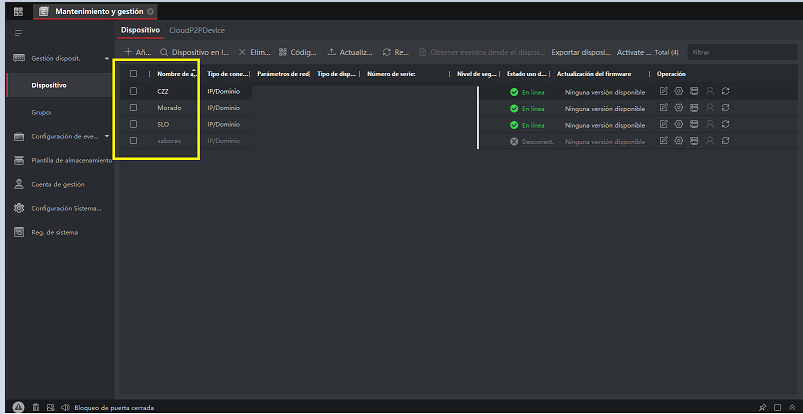
Task: Open the main menu grid icon
Action: [18, 11]
